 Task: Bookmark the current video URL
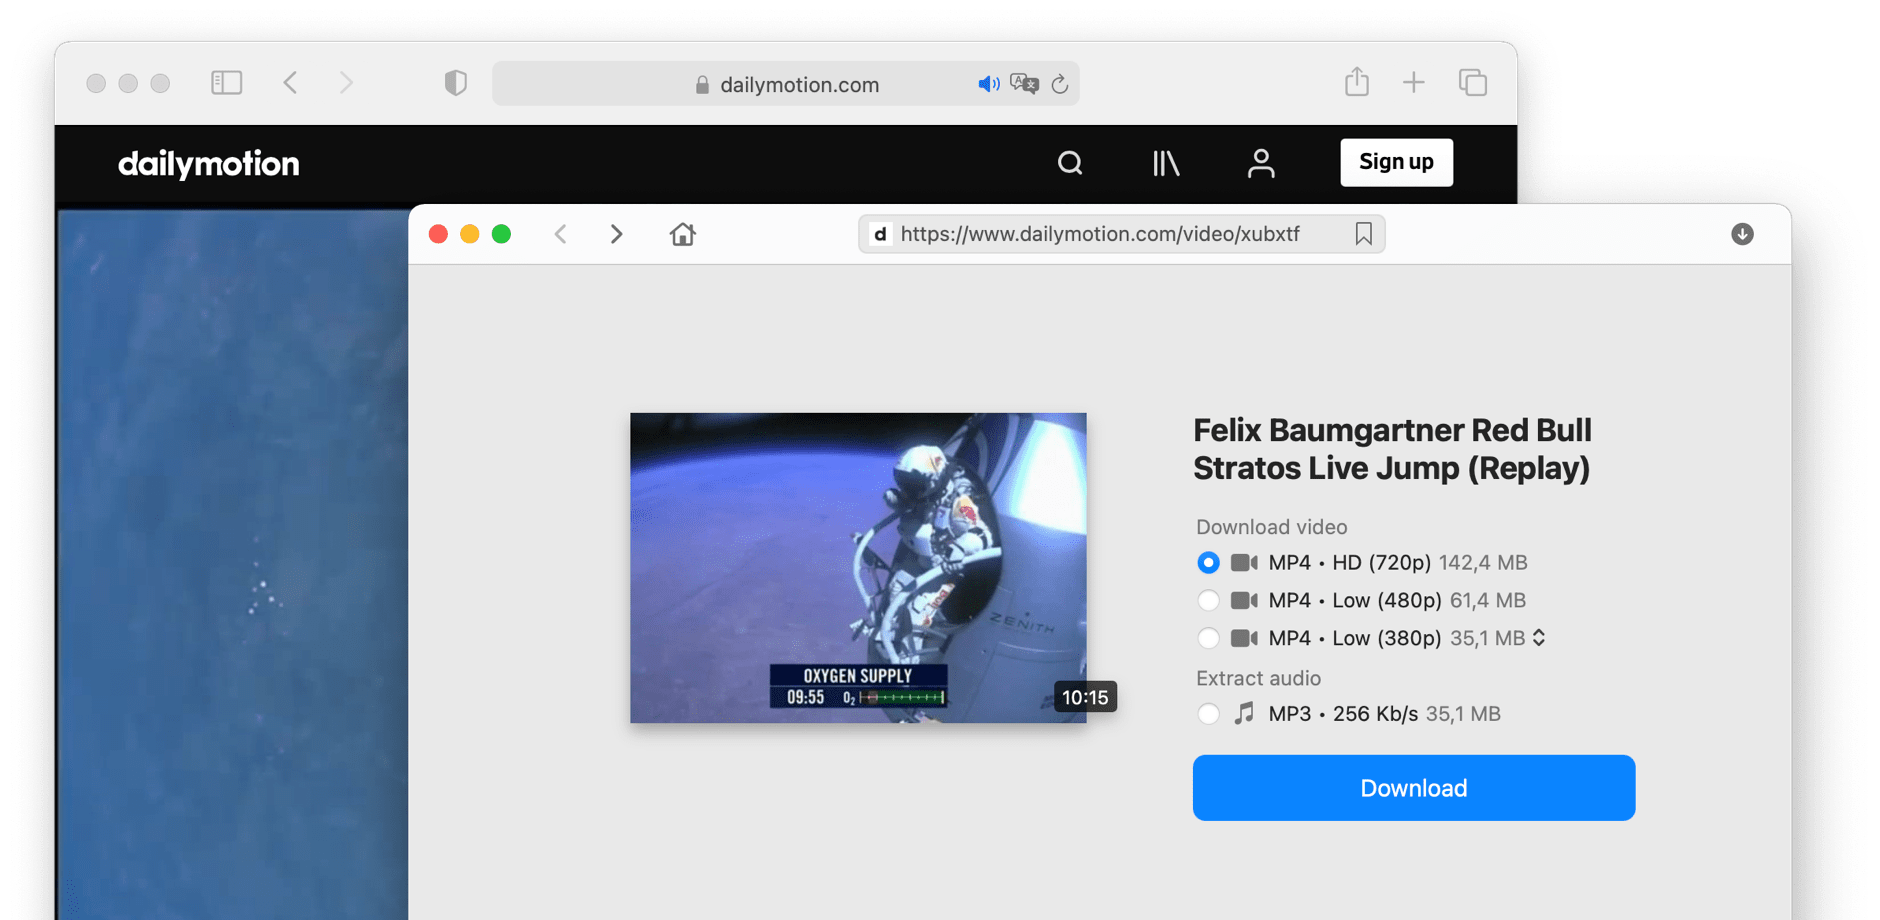[x=1363, y=234]
